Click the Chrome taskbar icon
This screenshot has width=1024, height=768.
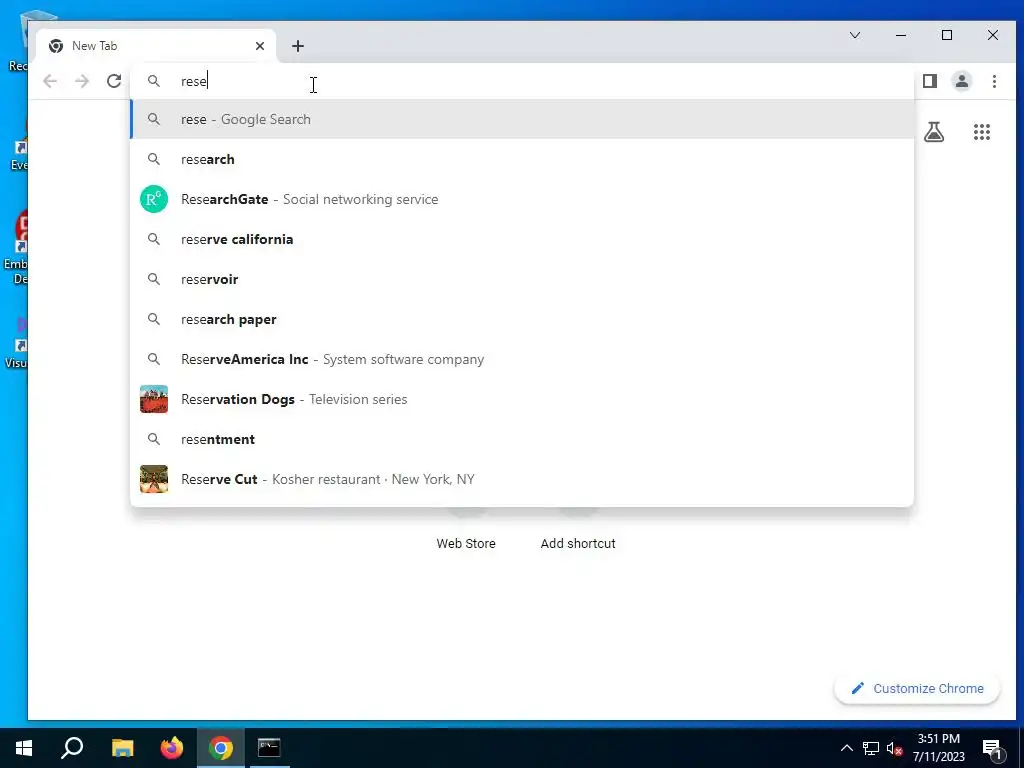click(221, 748)
